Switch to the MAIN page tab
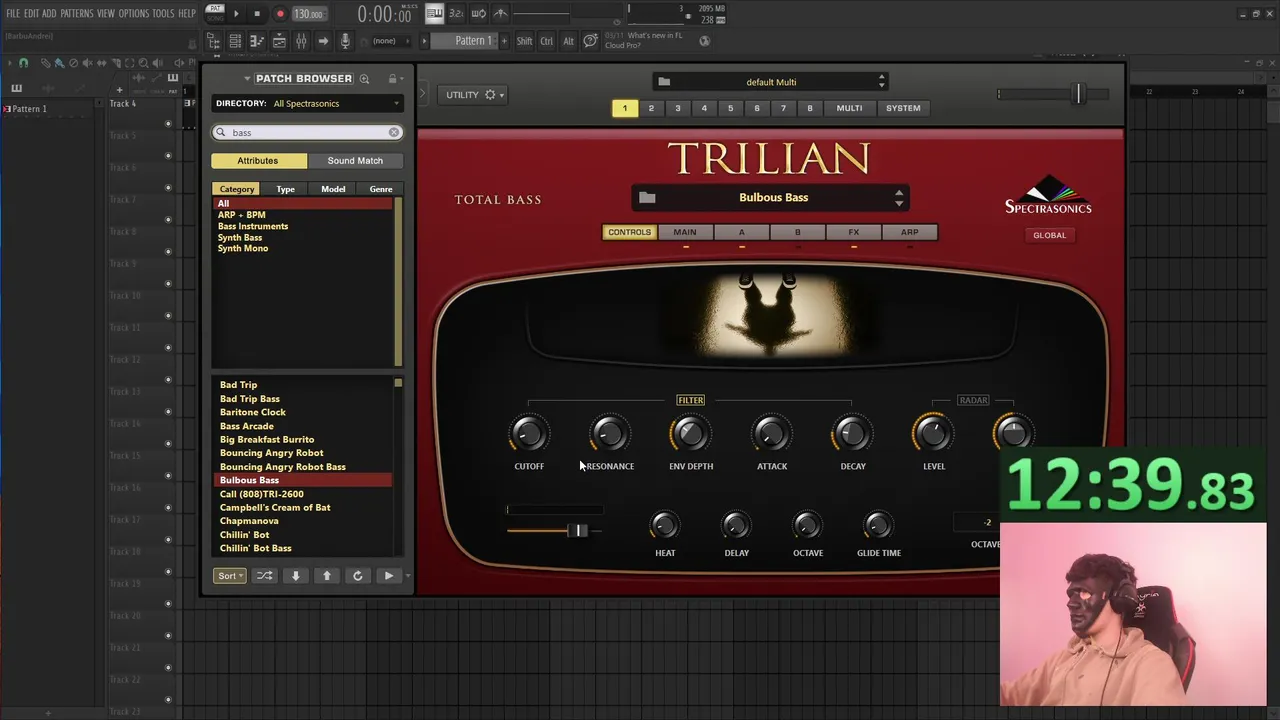The height and width of the screenshot is (720, 1280). click(x=685, y=232)
